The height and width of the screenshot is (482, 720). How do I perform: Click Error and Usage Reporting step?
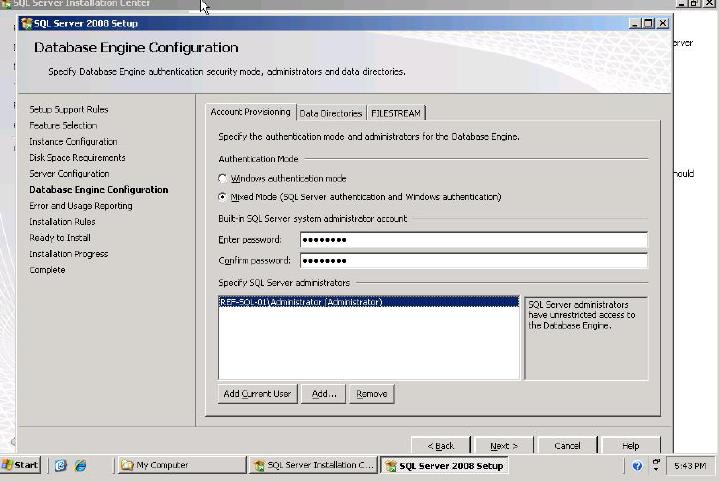coord(81,206)
